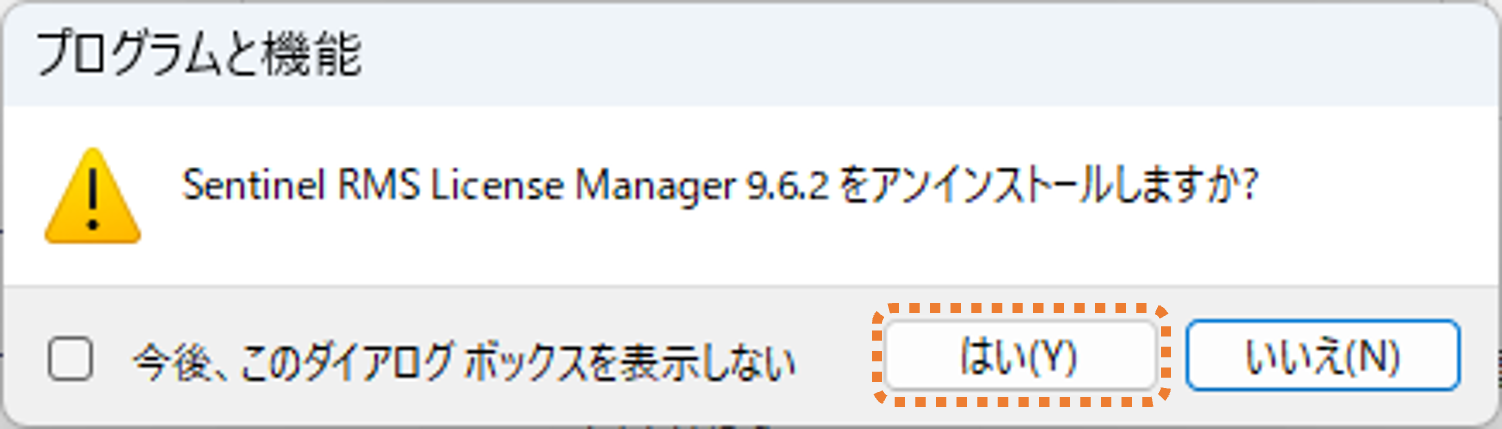Click the プログラムと機能 dialog title
This screenshot has width=1502, height=429.
(x=199, y=55)
